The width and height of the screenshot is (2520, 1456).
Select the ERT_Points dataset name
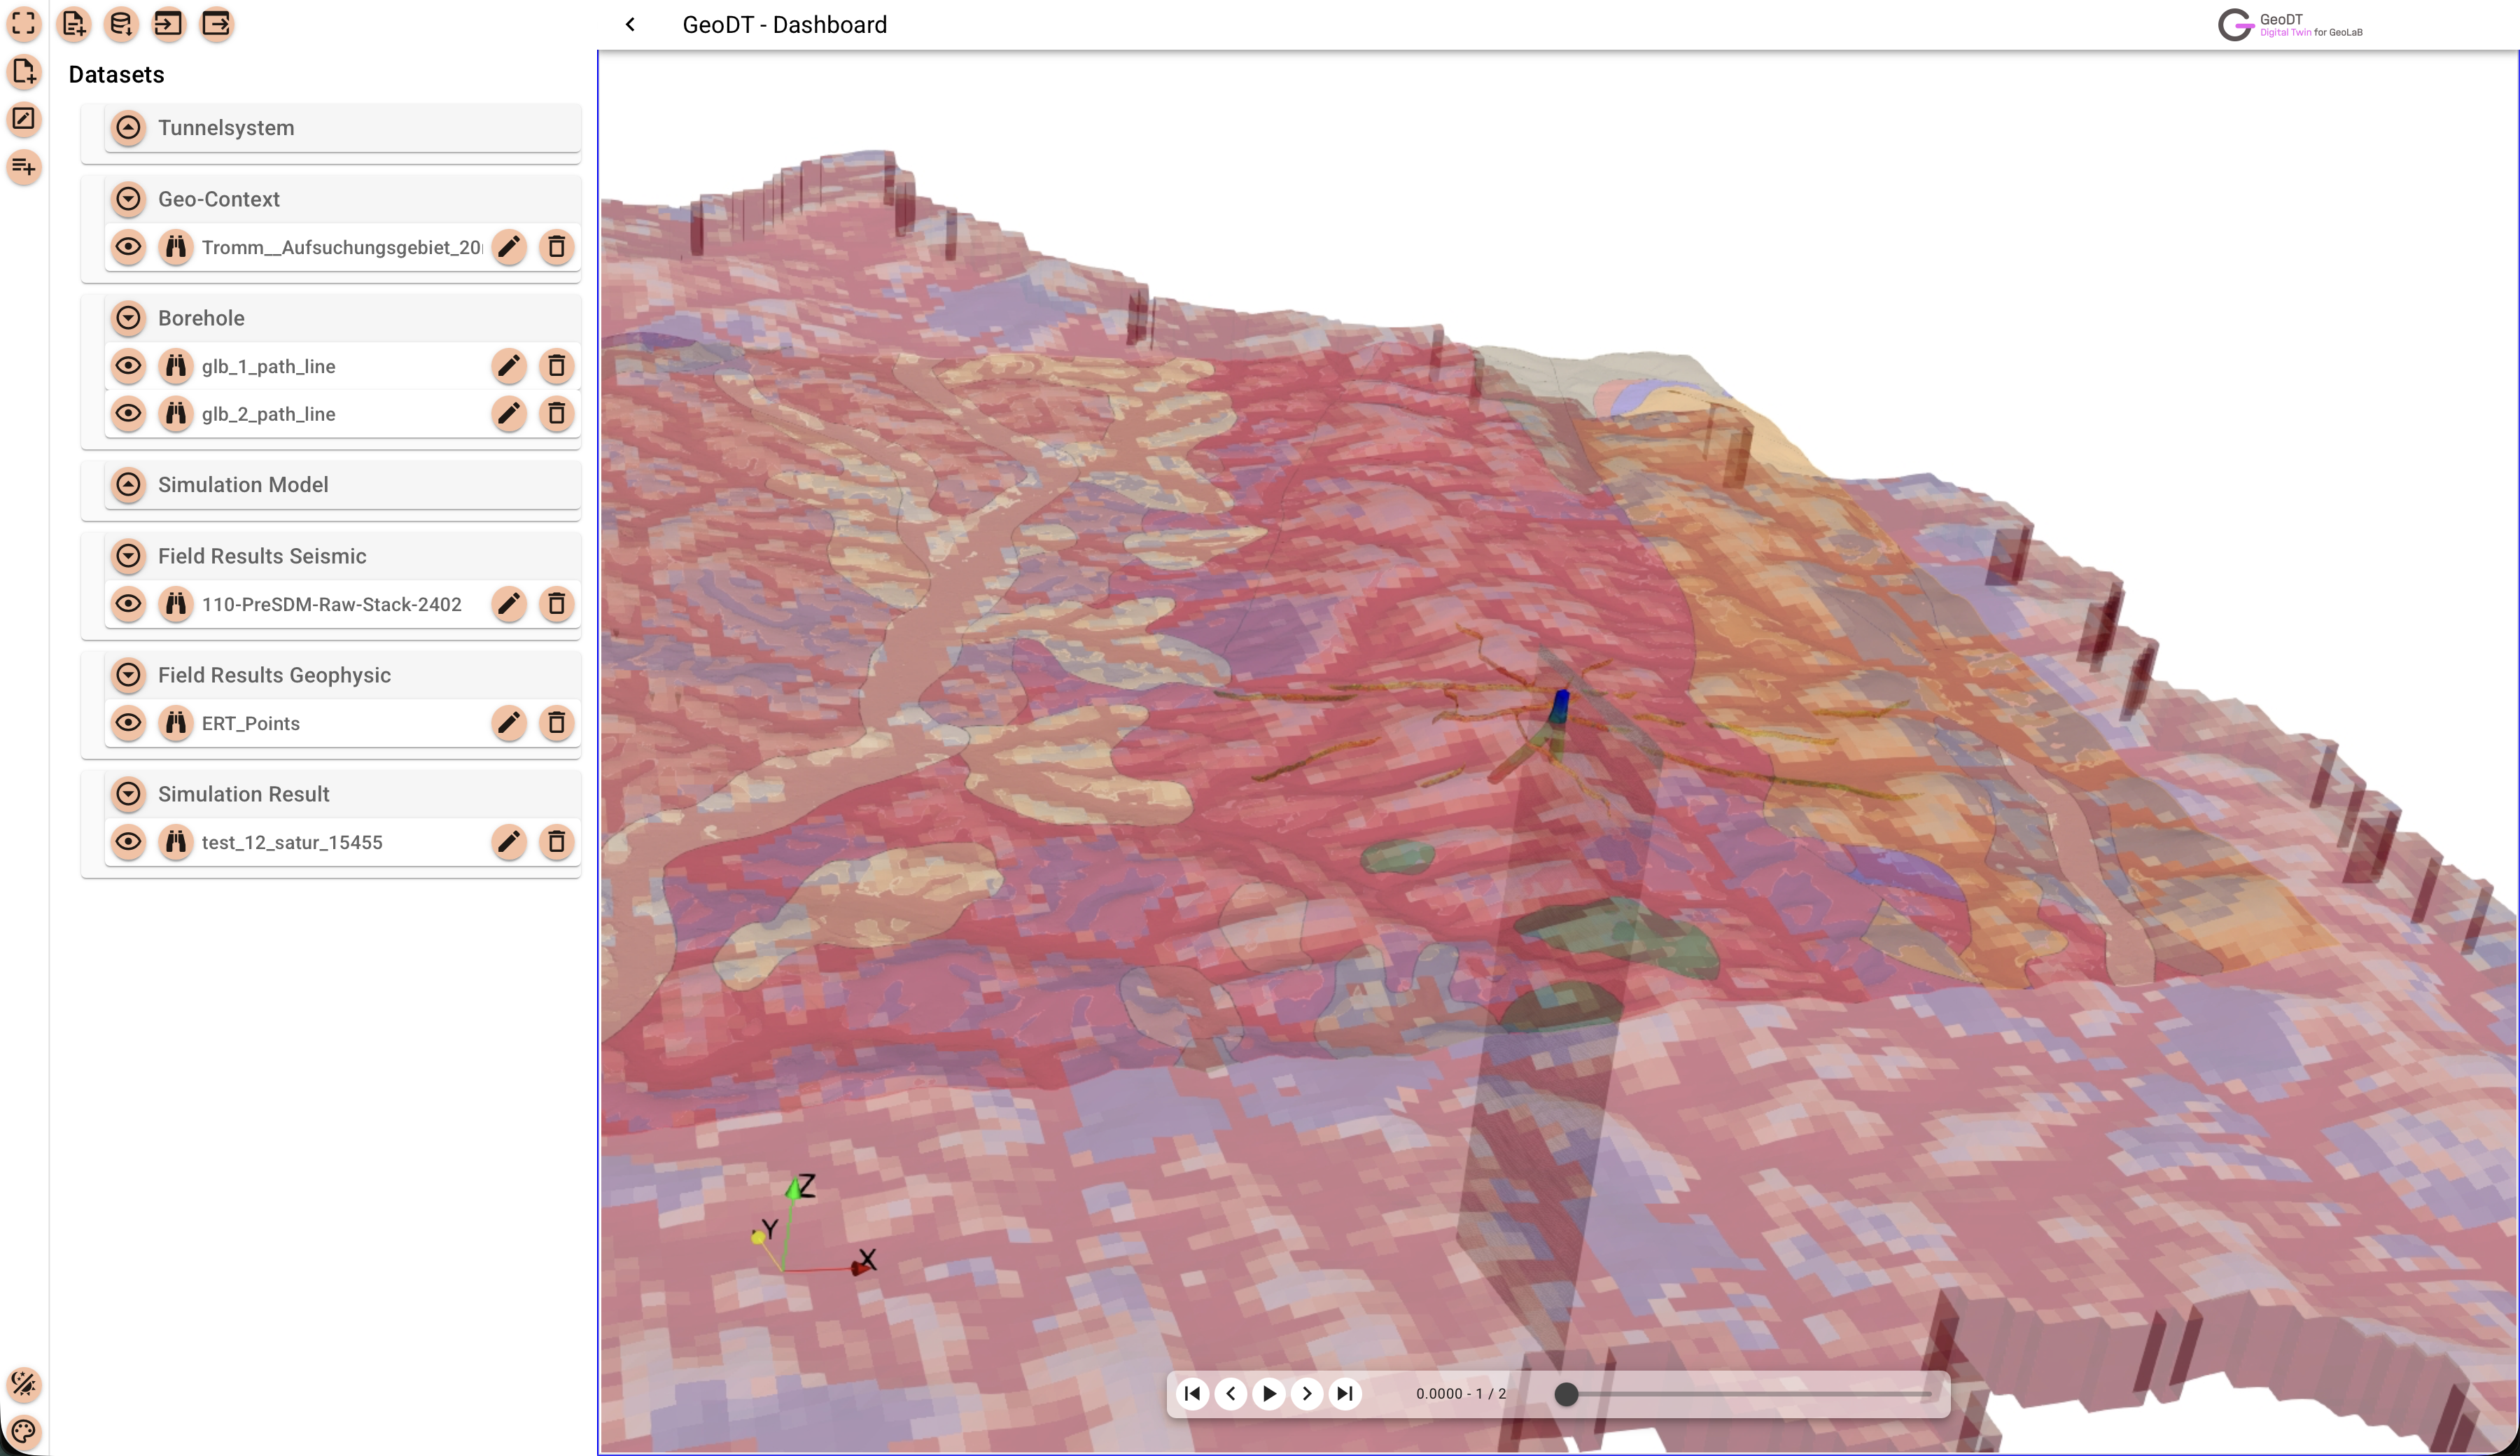tap(250, 723)
